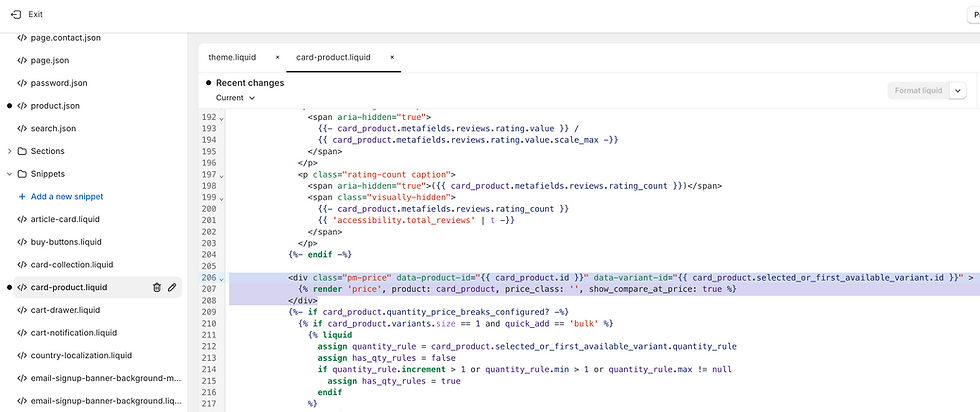Click the assign has_qty_rules = true line
The width and height of the screenshot is (980, 412).
394,381
